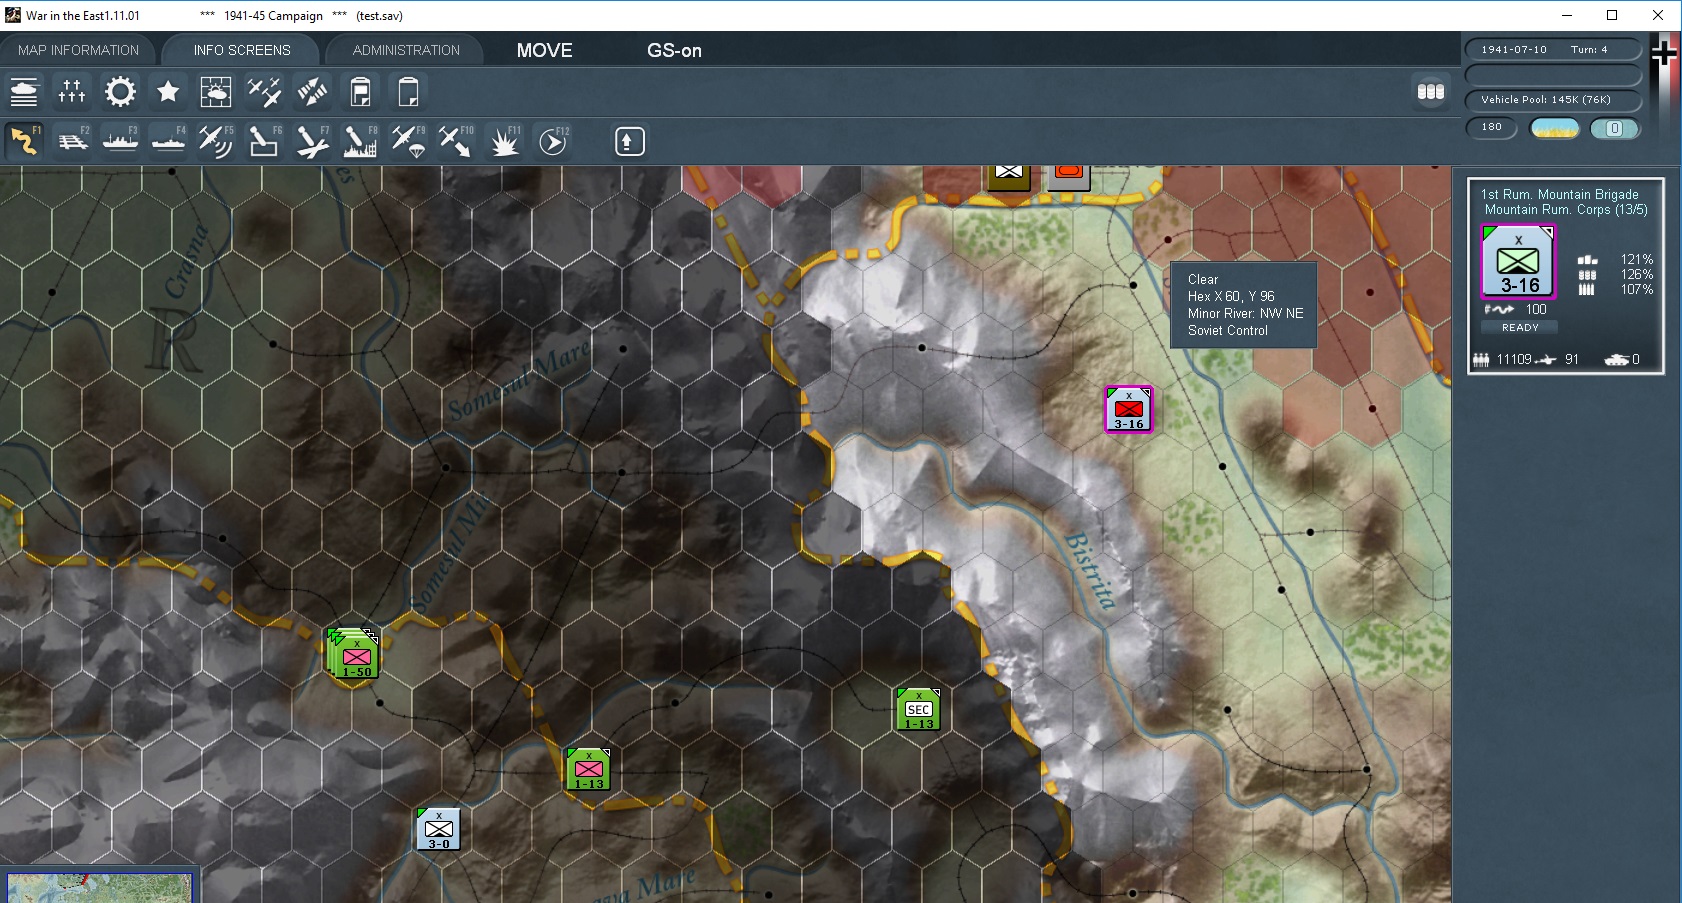Click the wheat field weather indicator
1682x903 pixels.
pyautogui.click(x=1554, y=128)
